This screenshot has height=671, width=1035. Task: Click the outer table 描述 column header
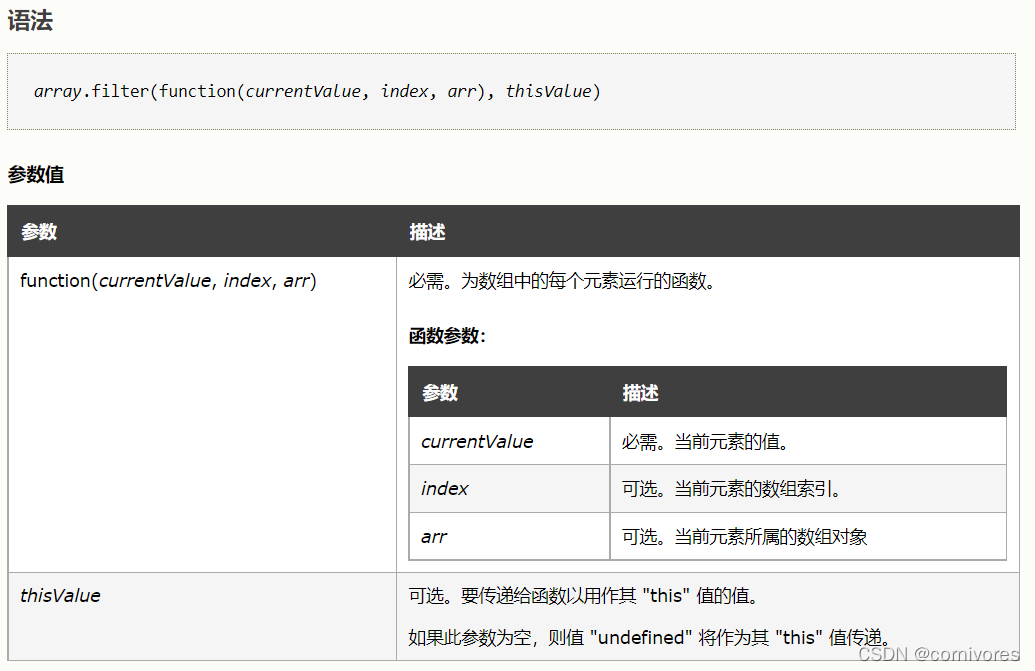point(427,231)
